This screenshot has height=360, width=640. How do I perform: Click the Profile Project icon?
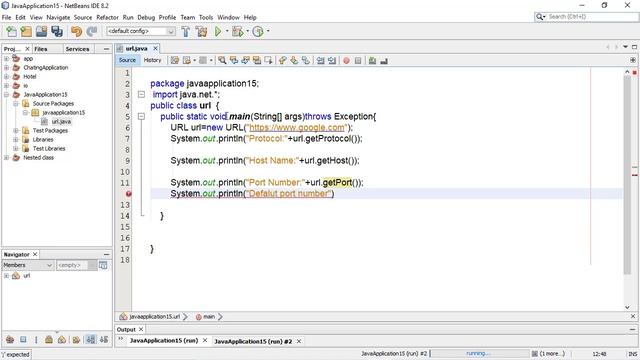[x=258, y=31]
